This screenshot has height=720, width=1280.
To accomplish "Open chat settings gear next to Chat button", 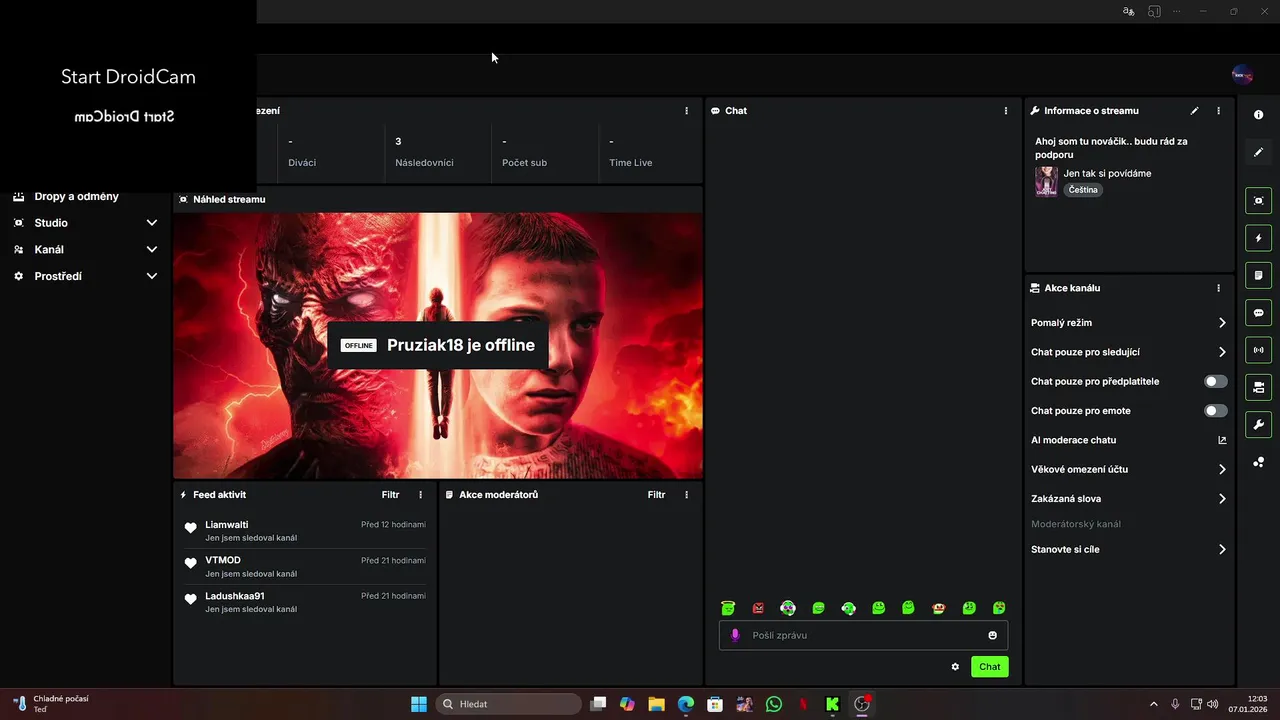I will coord(955,667).
